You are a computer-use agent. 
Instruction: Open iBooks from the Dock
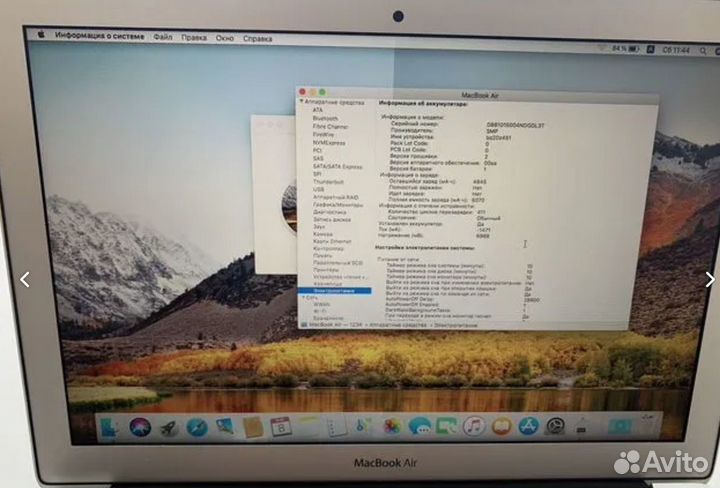coord(501,426)
